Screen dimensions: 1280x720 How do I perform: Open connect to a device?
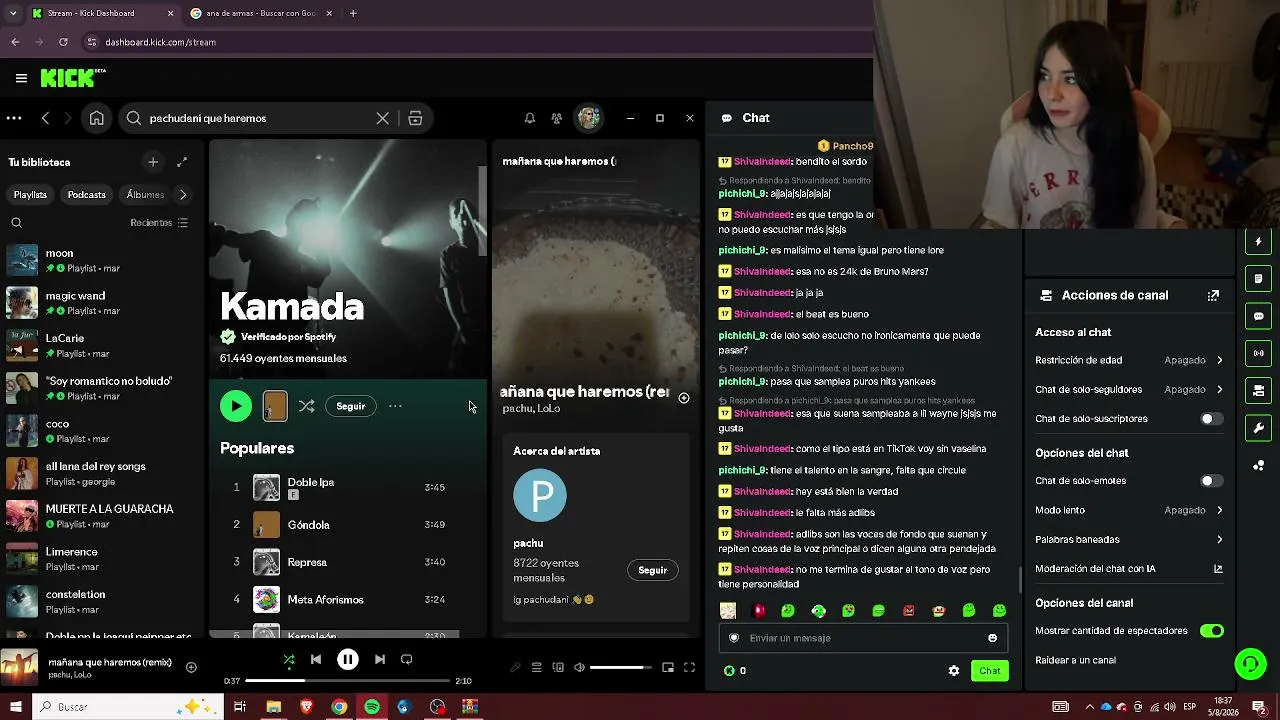coord(558,668)
